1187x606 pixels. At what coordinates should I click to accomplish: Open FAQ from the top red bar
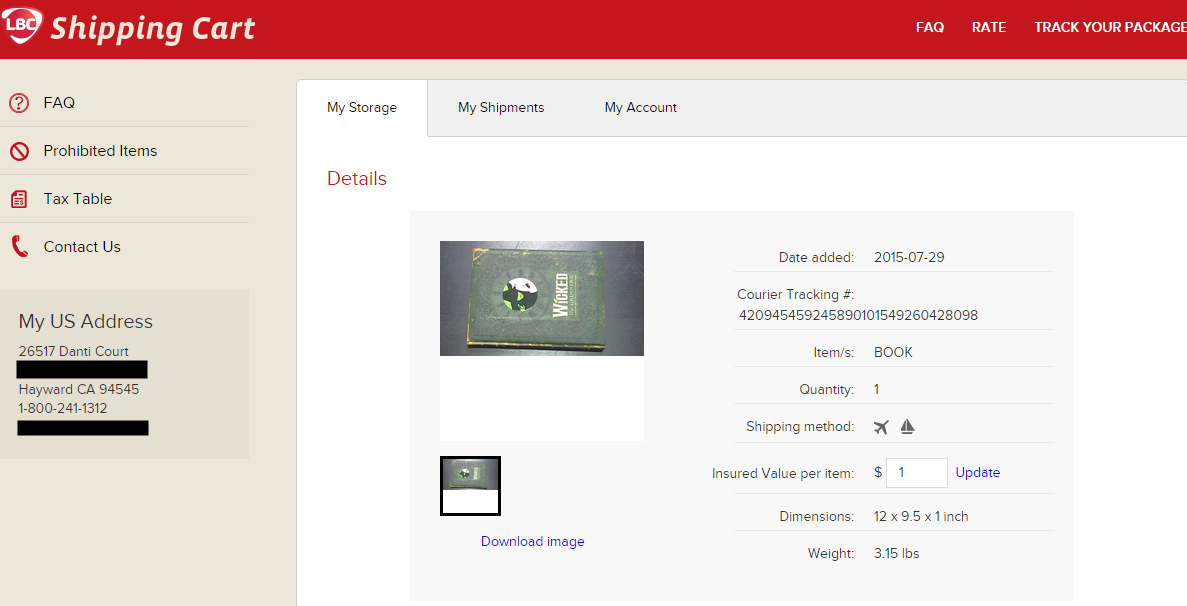[930, 27]
